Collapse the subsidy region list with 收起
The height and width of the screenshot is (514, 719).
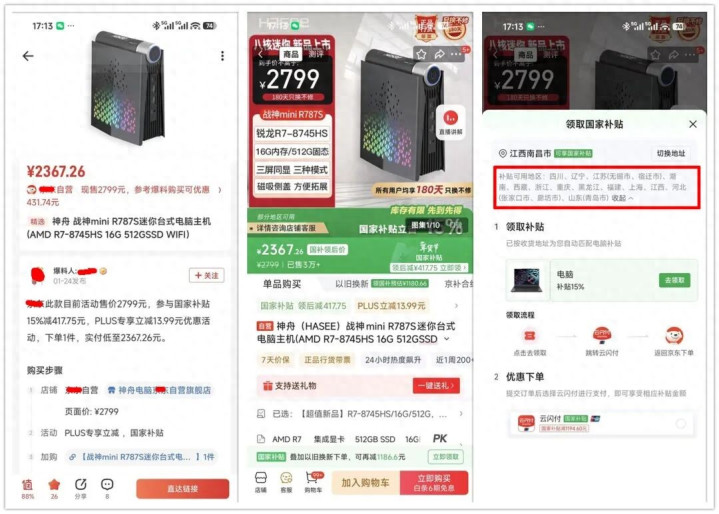coord(622,198)
